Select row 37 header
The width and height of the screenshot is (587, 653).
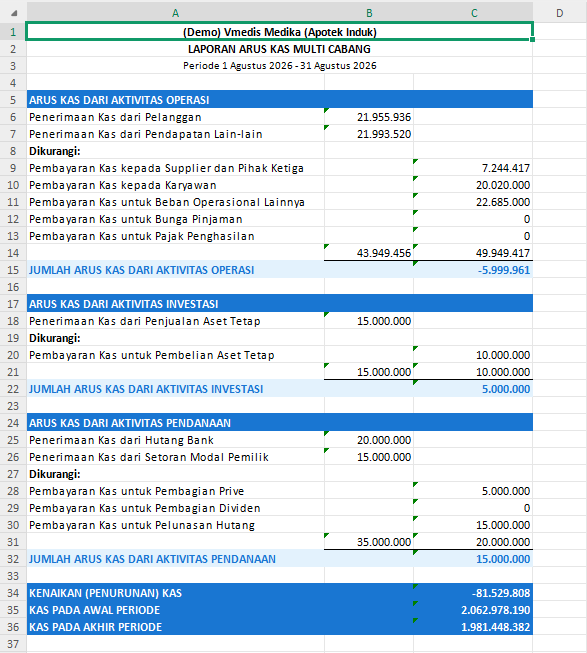[13, 644]
